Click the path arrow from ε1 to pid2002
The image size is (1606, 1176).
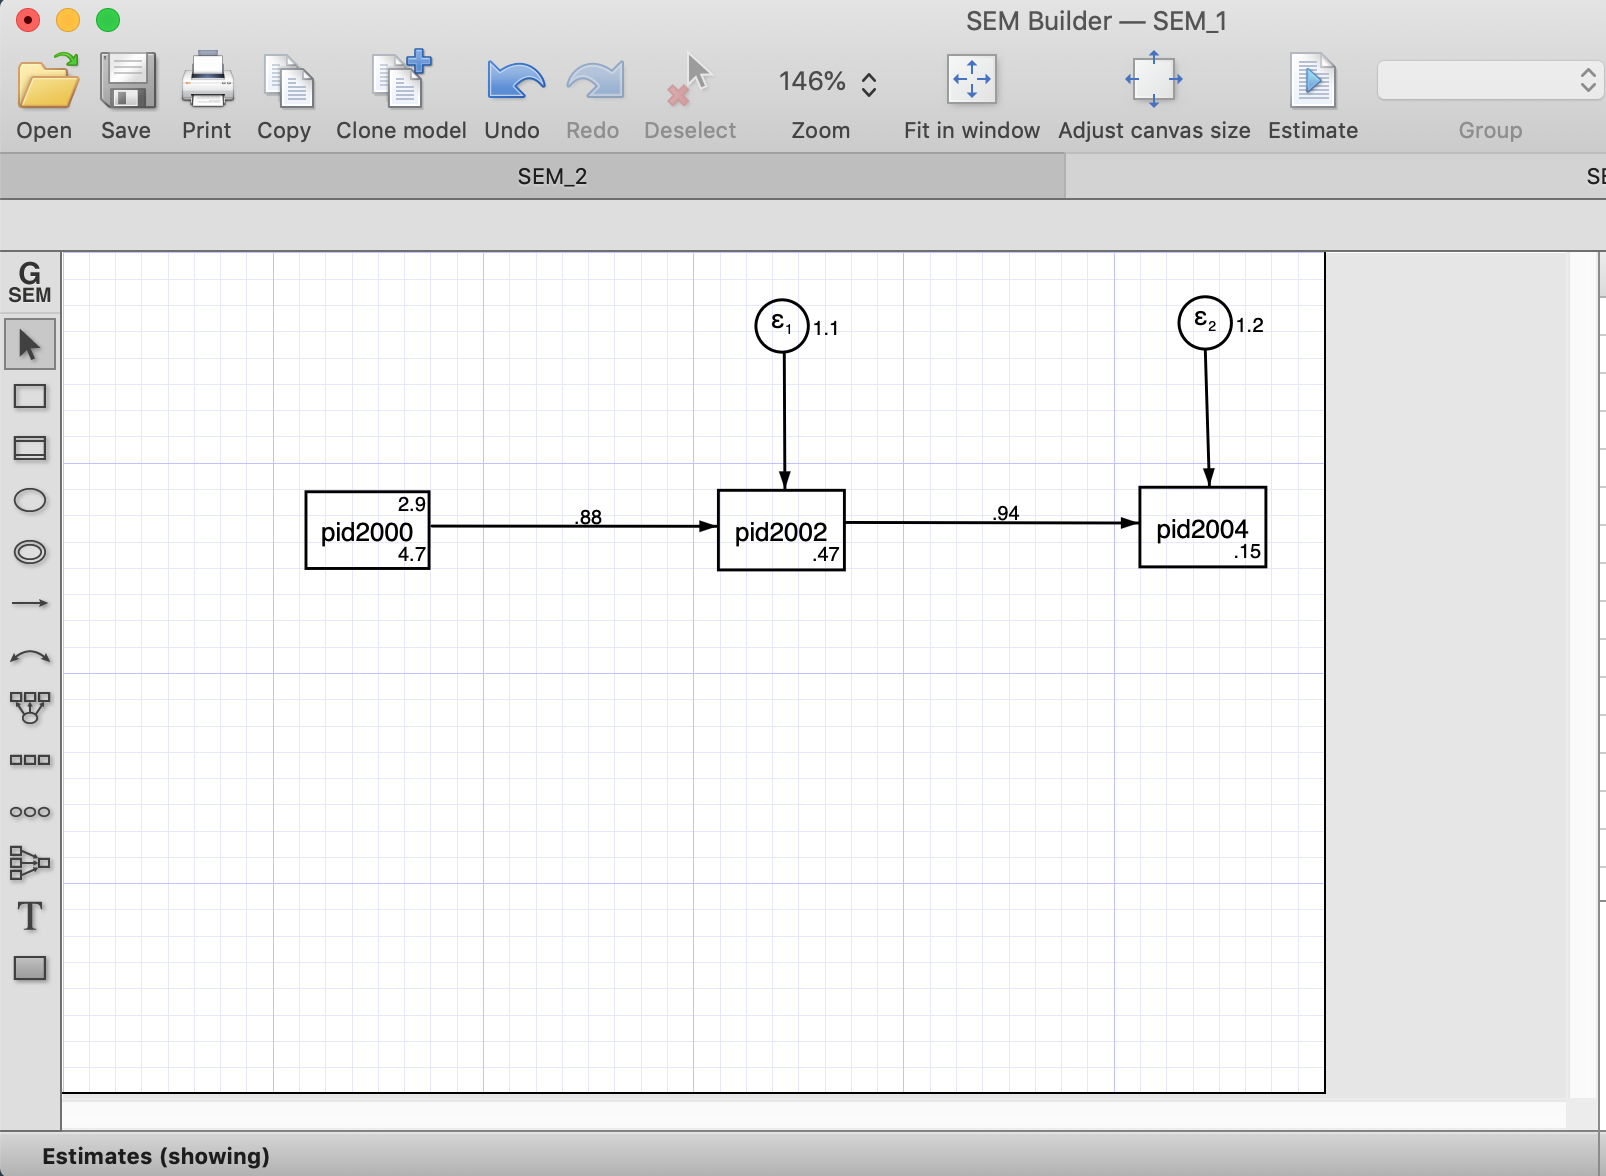784,420
